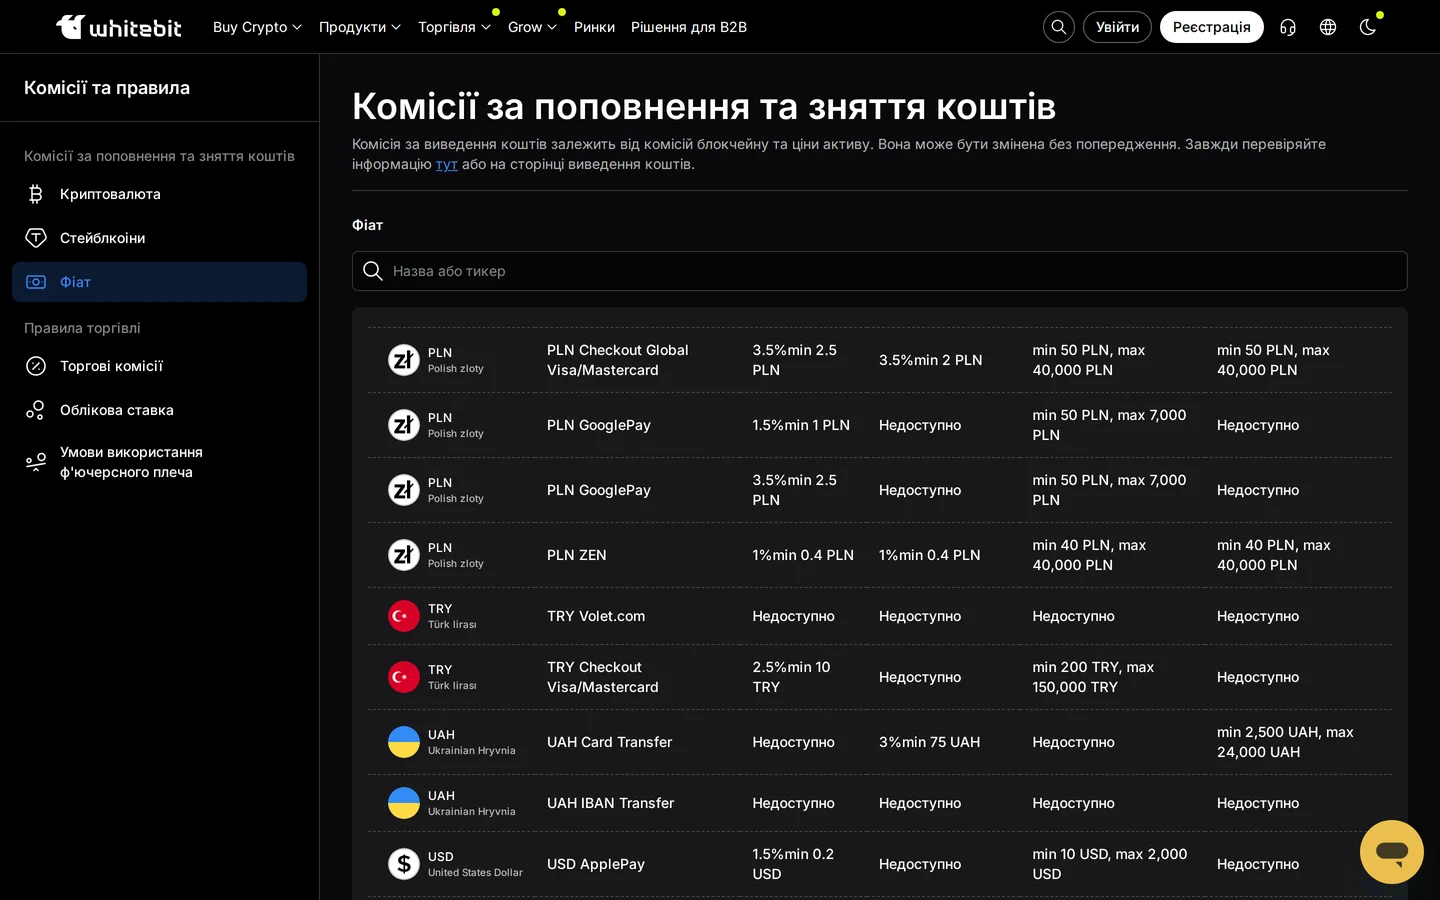Image resolution: width=1440 pixels, height=900 pixels.
Task: Expand the Продукти dropdown menu
Action: (360, 27)
